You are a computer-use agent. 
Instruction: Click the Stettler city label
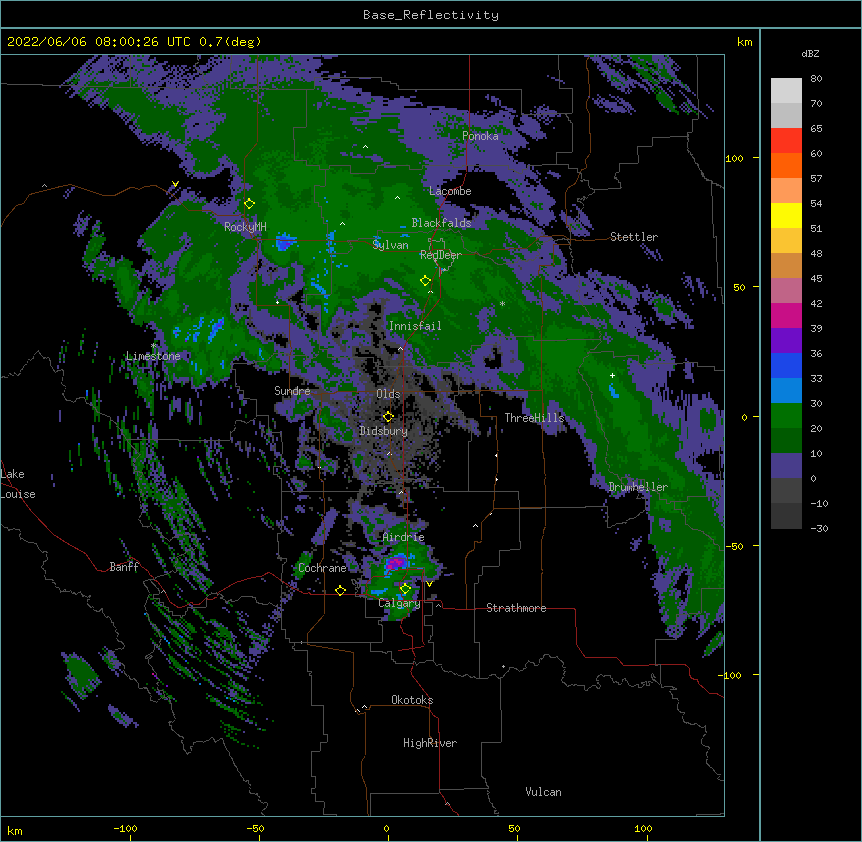[634, 237]
